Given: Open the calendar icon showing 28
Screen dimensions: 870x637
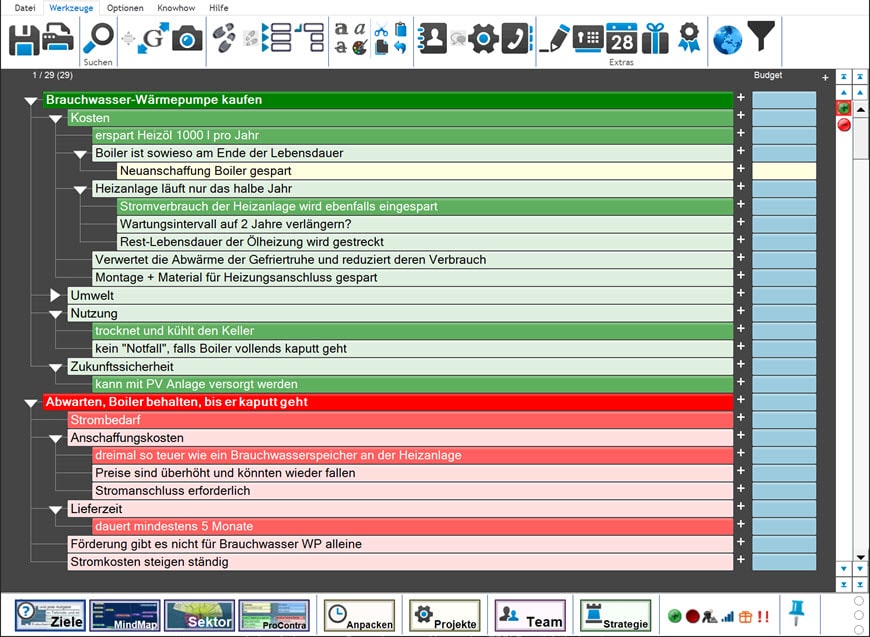Looking at the screenshot, I should click(x=621, y=38).
